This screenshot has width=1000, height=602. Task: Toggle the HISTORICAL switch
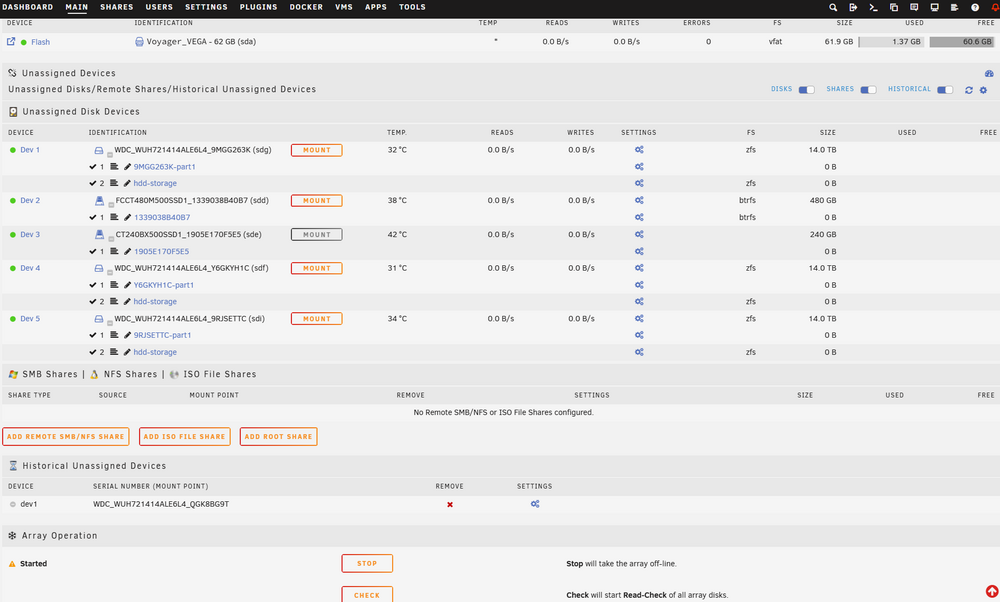point(945,90)
